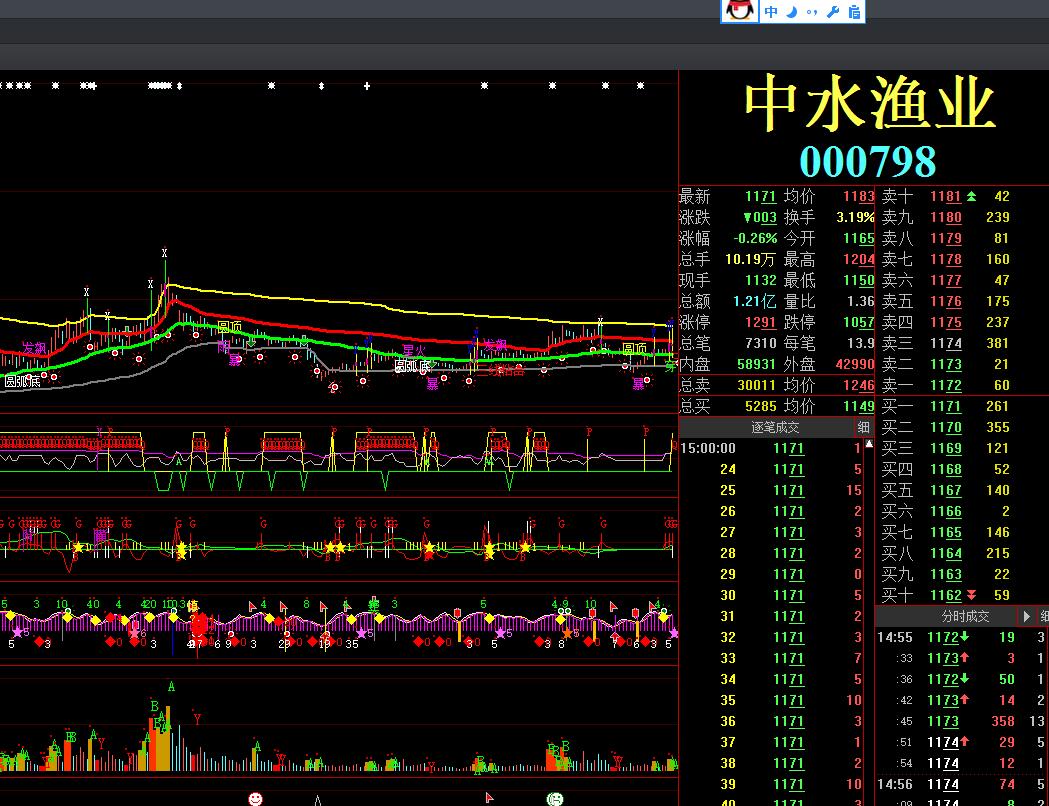Click the 外盘 value 42990
1049x806 pixels.
coord(855,364)
